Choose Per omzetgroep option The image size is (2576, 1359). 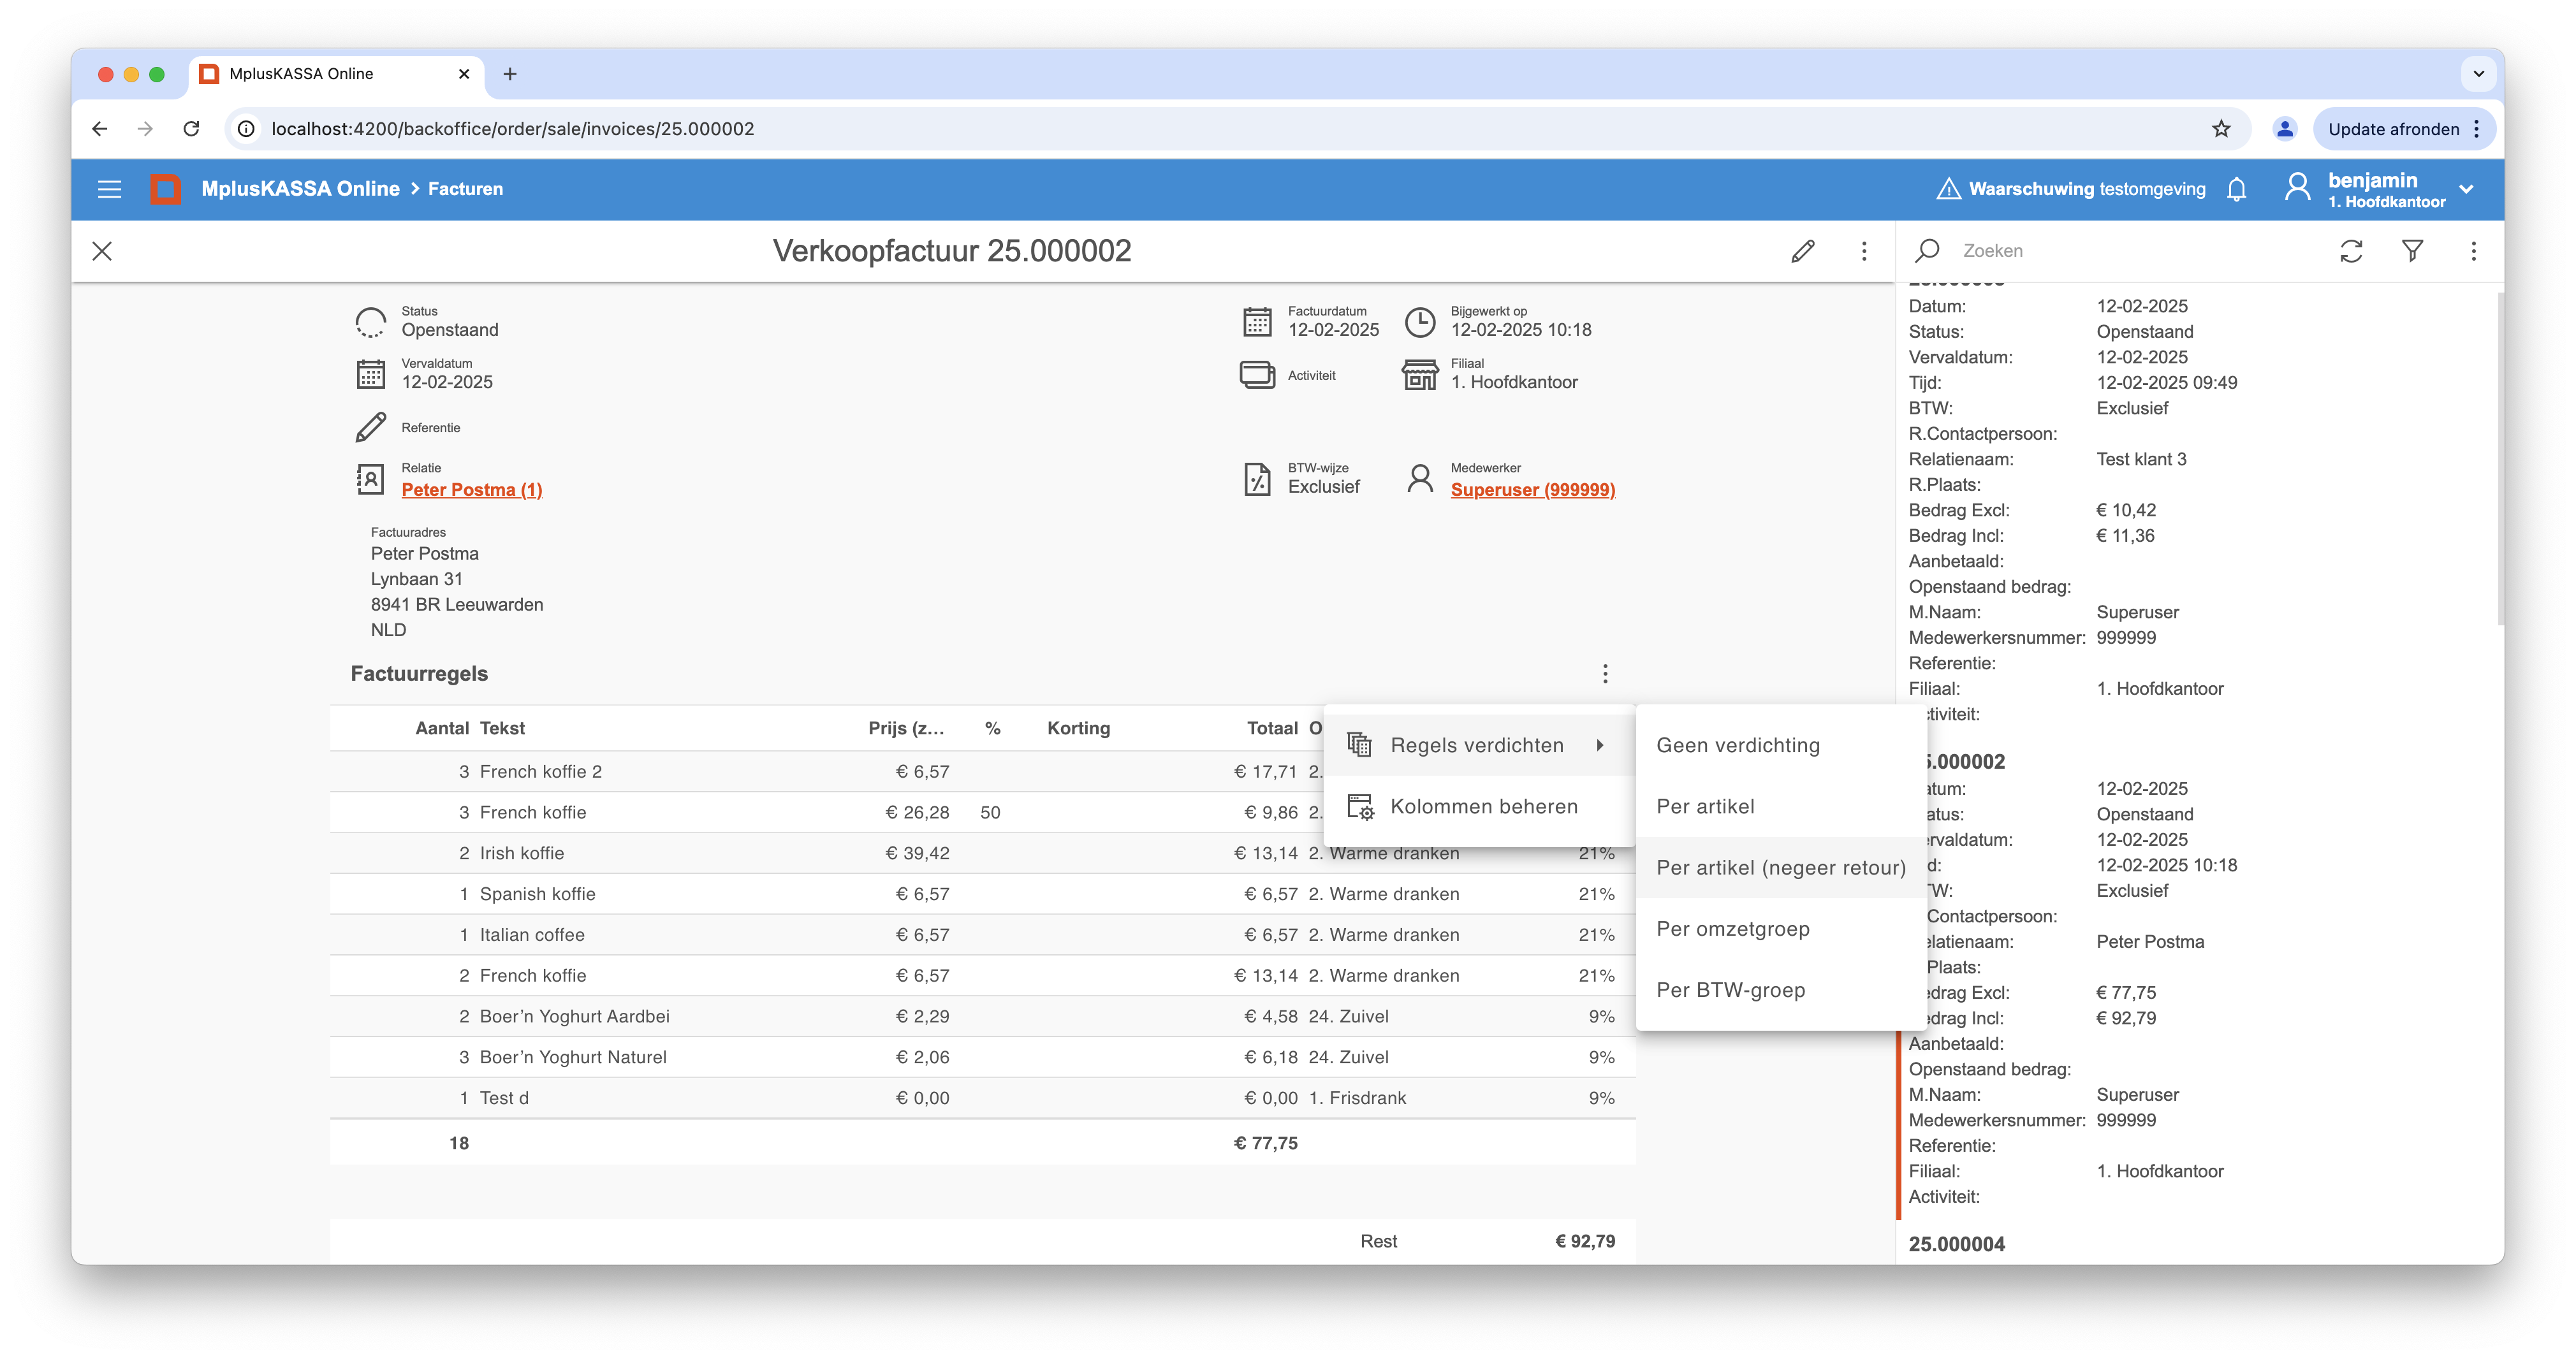point(1780,929)
